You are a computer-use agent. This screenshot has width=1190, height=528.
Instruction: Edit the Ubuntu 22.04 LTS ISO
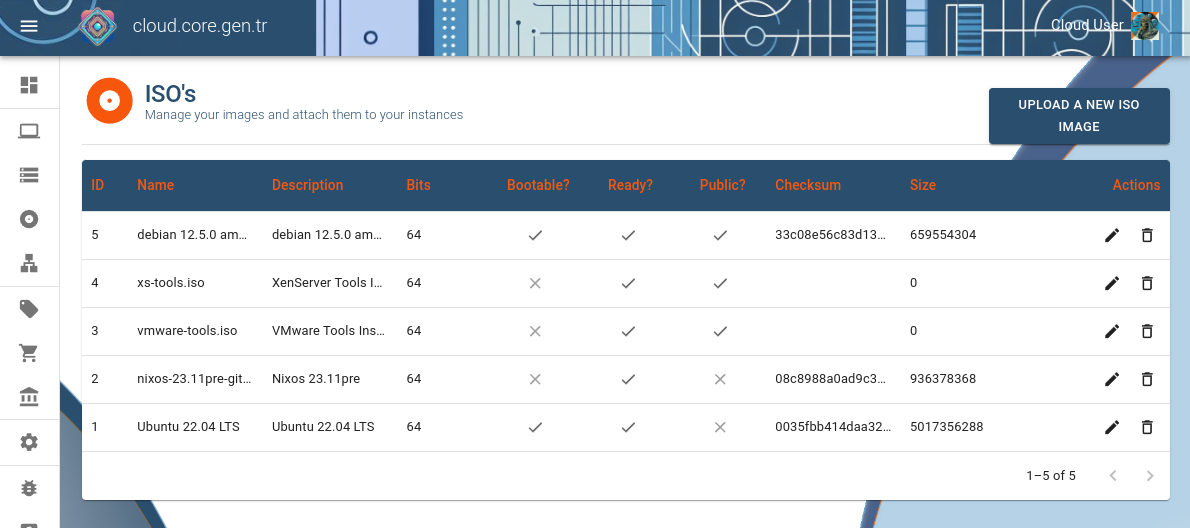pyautogui.click(x=1112, y=427)
